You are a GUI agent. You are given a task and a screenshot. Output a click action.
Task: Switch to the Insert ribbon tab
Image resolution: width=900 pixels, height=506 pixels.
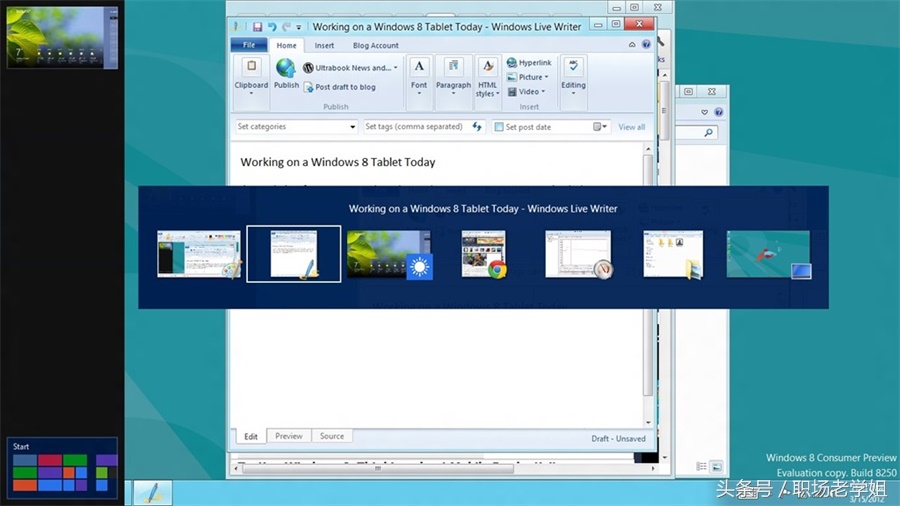324,45
